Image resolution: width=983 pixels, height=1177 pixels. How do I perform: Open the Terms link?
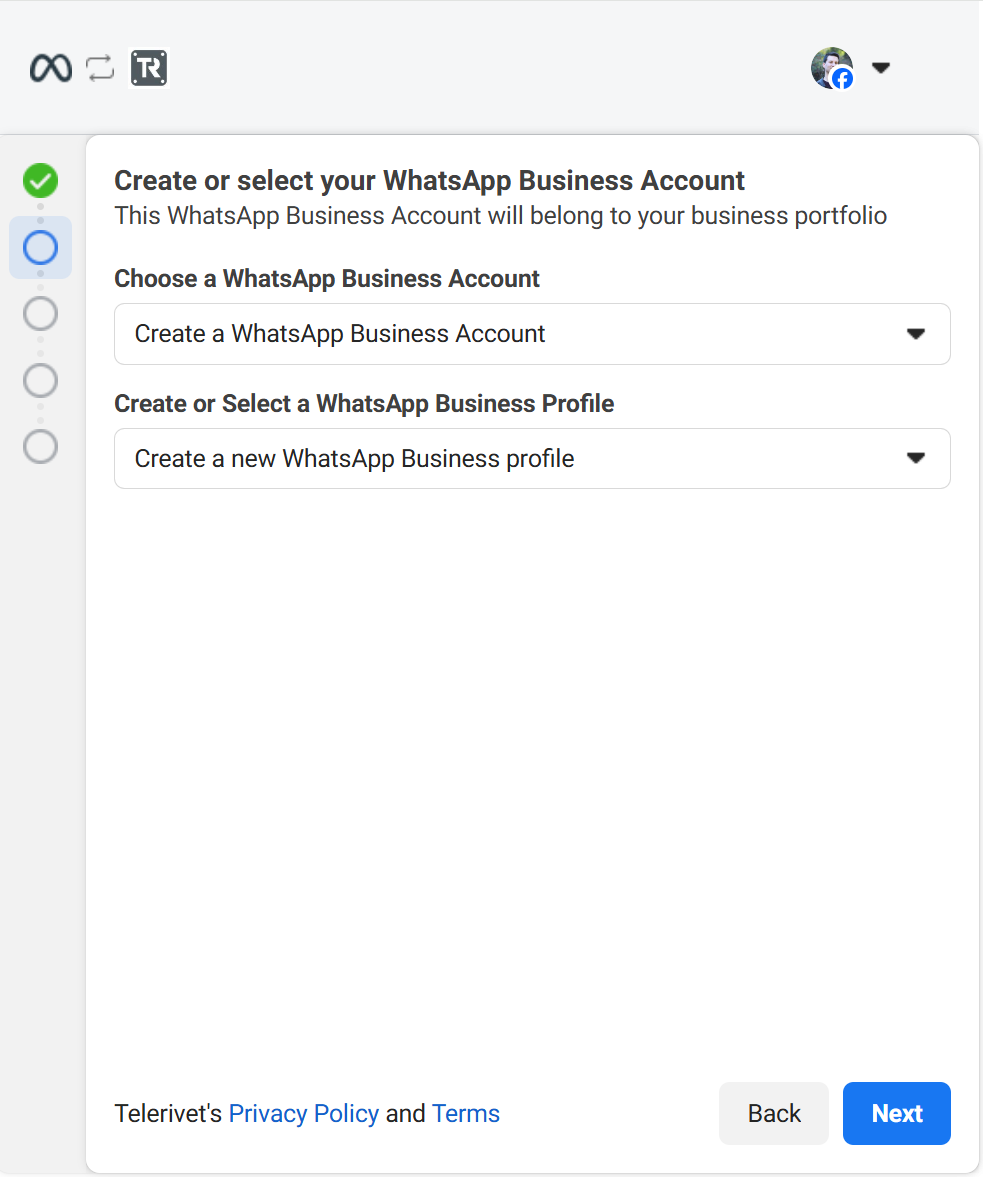(466, 1113)
